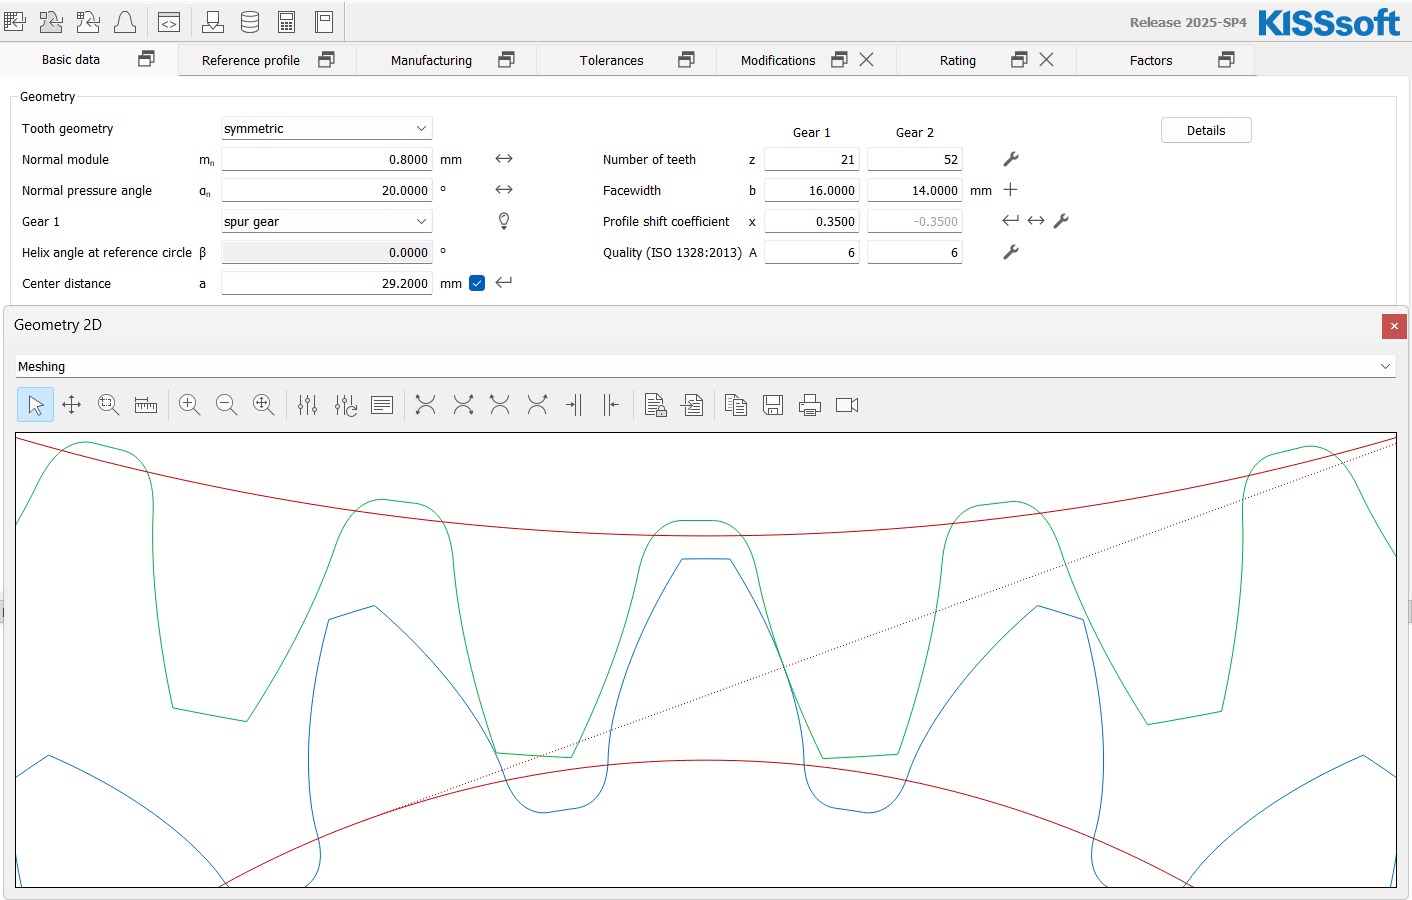Screen dimensions: 1412x900
Task: Edit the Normal module value field
Action: [x=326, y=159]
